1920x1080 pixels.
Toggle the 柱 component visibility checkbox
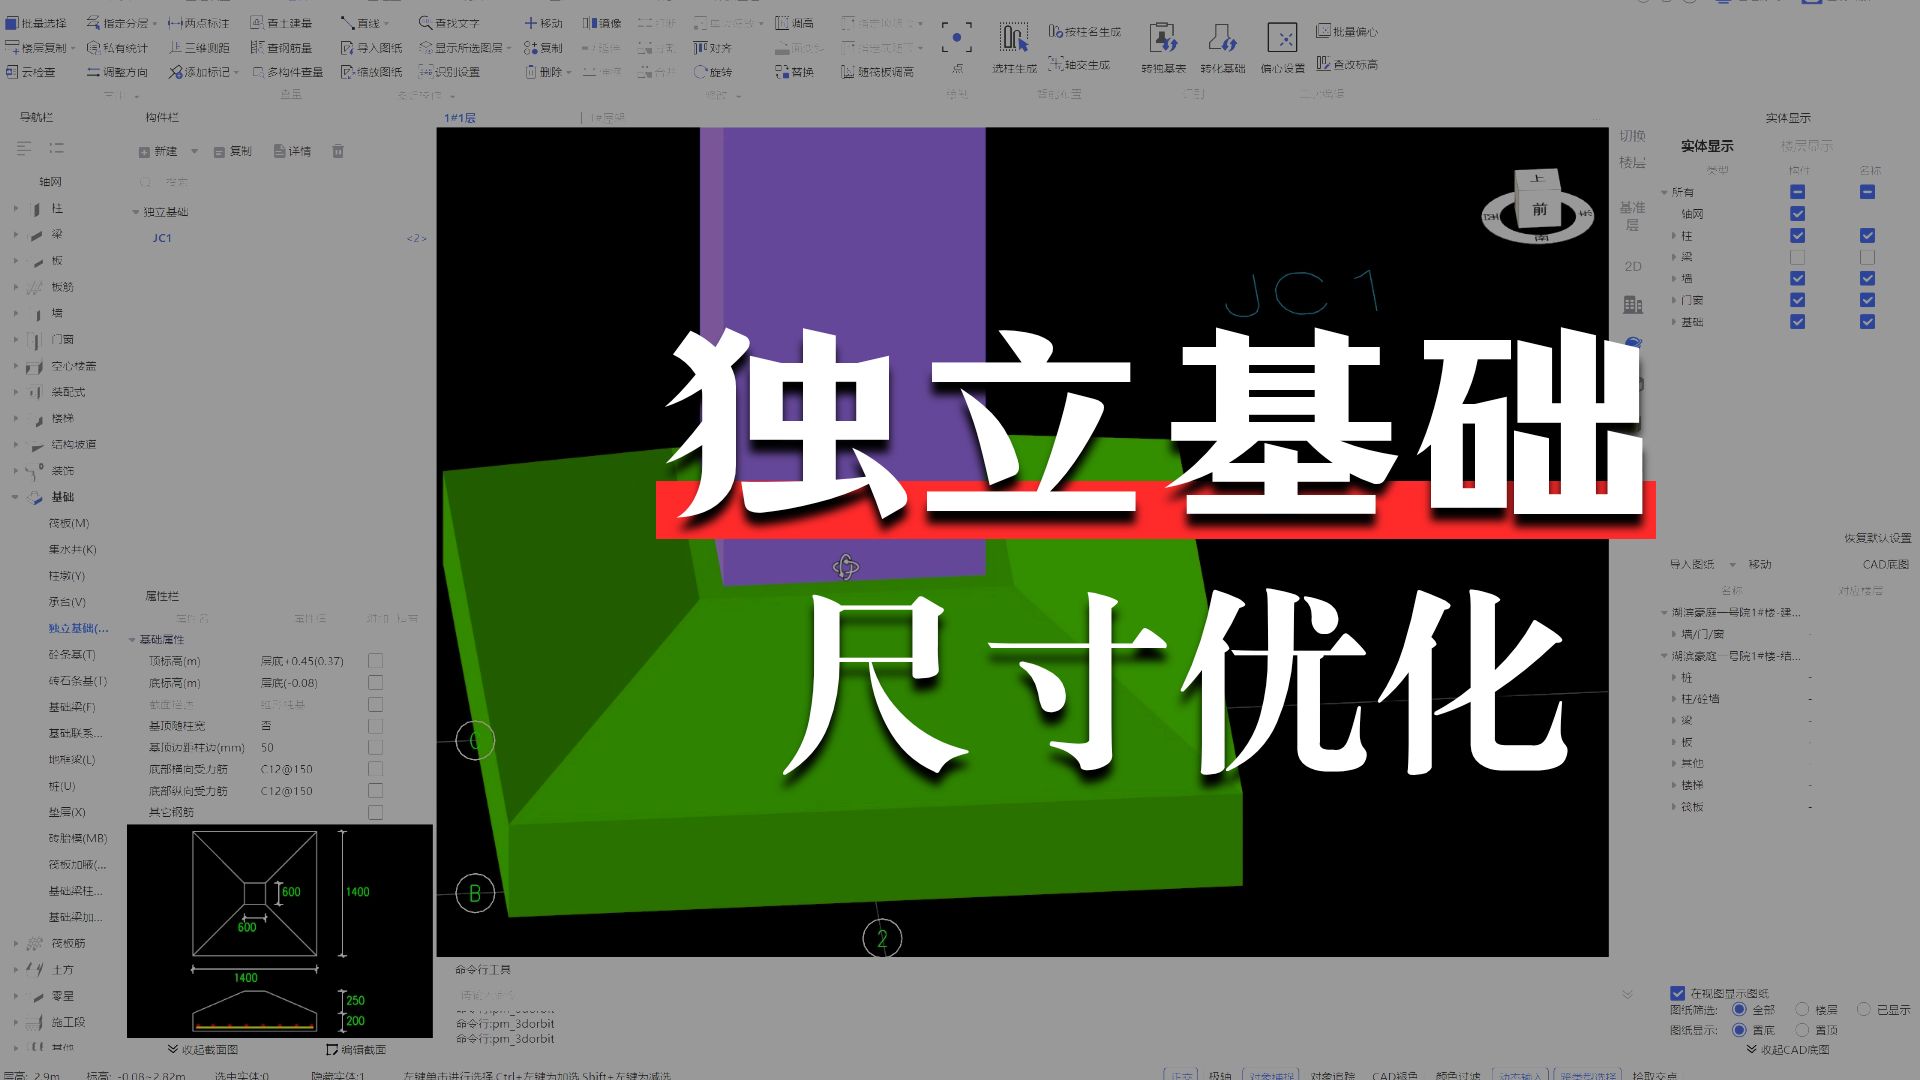coord(1797,235)
